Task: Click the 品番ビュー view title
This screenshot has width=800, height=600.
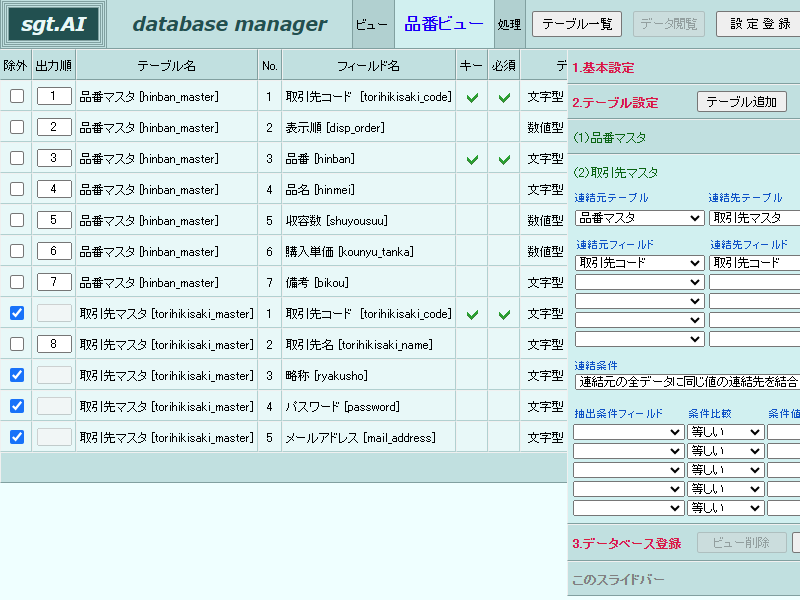Action: 444,24
